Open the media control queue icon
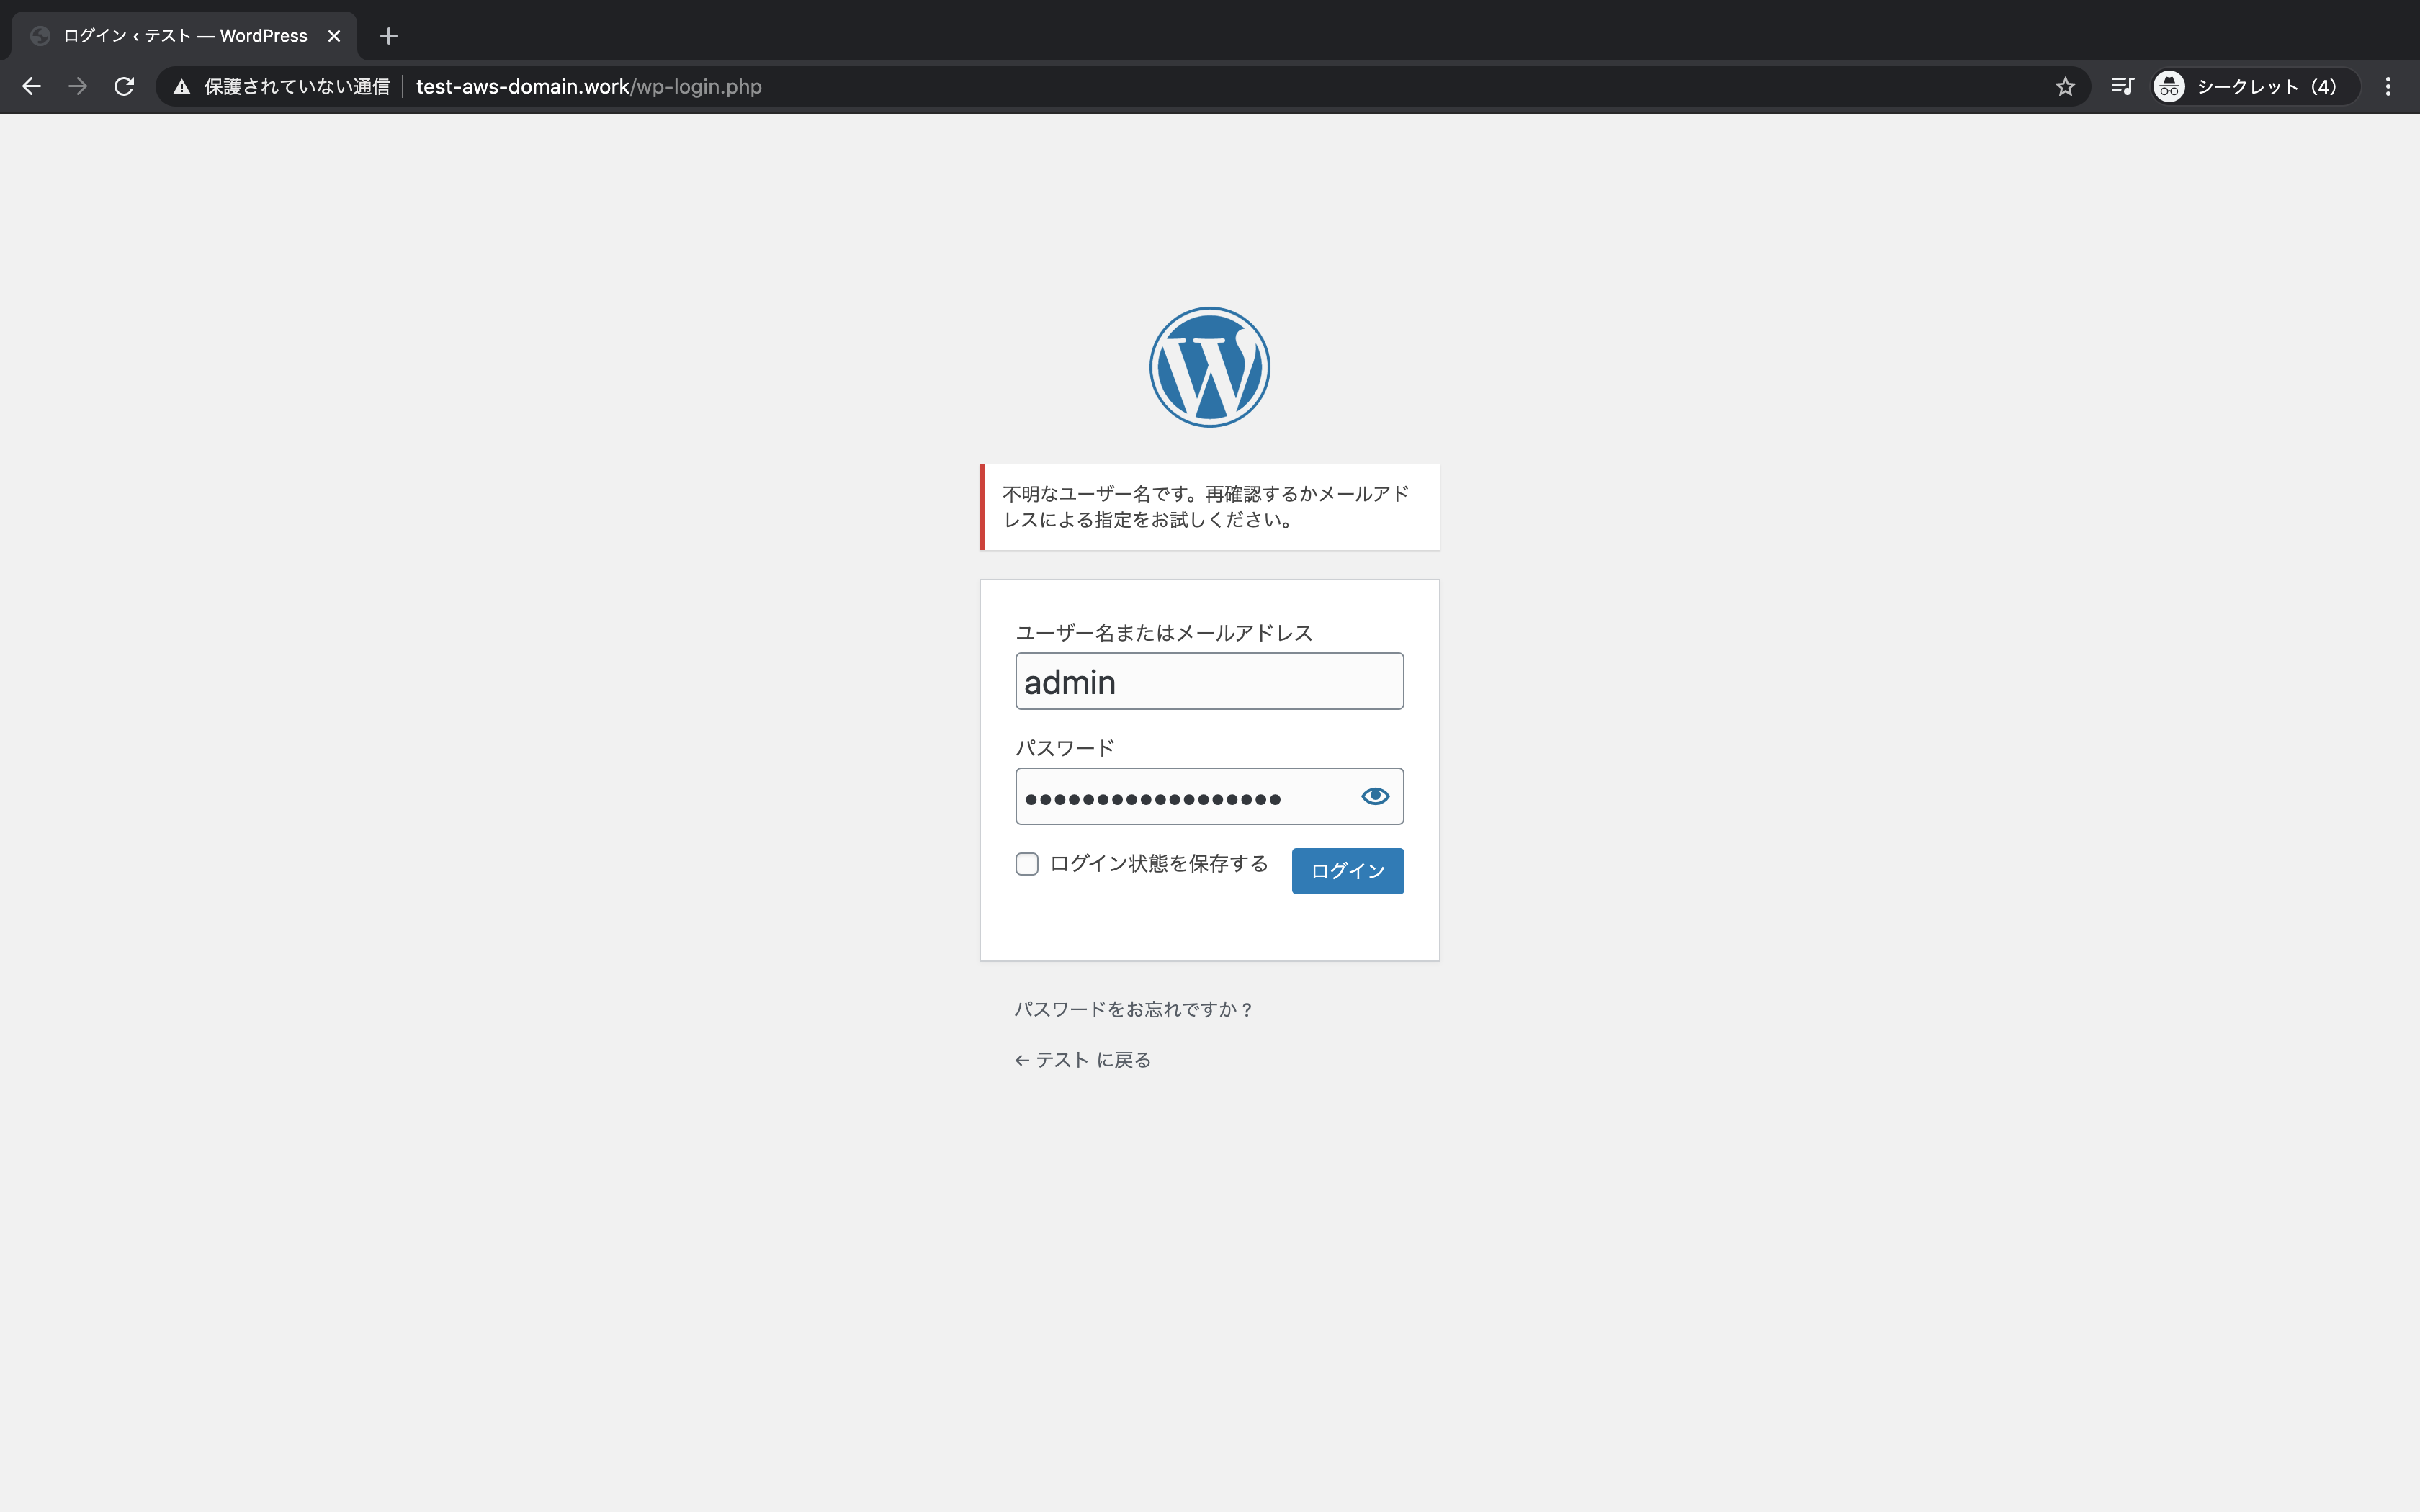 pyautogui.click(x=2121, y=87)
